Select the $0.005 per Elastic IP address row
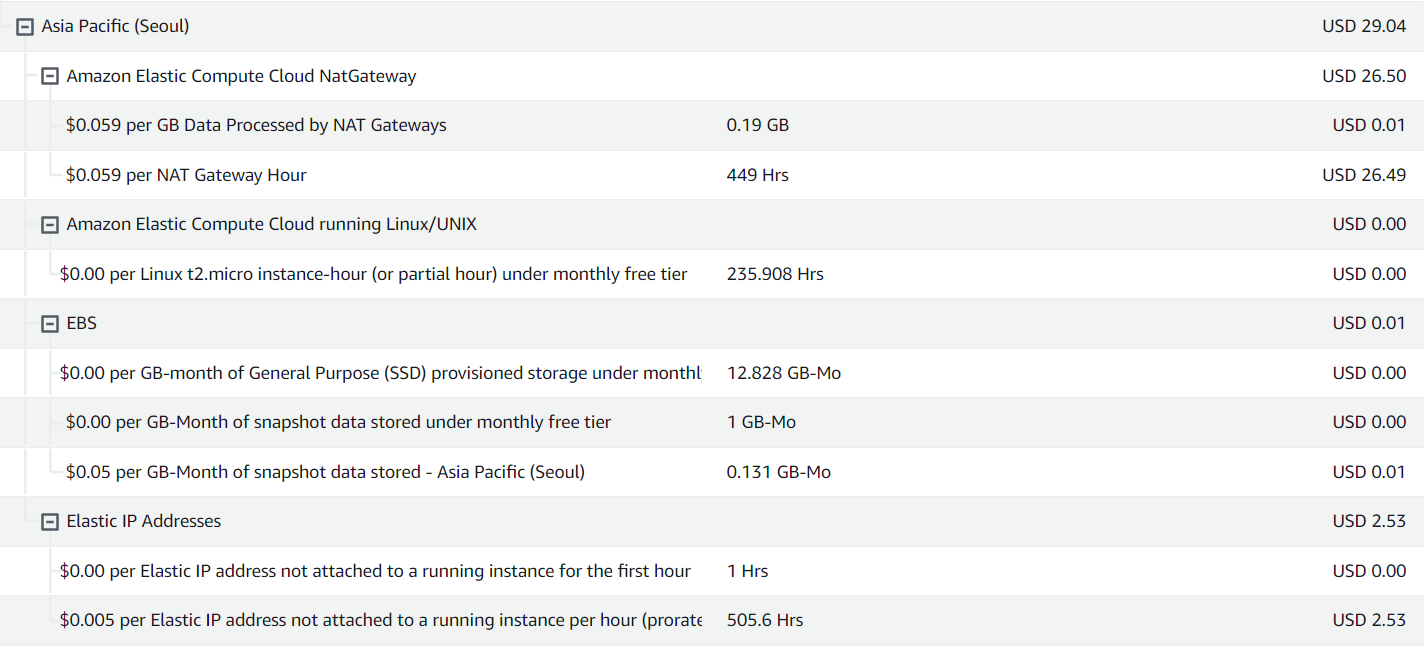1424x647 pixels. [712, 620]
